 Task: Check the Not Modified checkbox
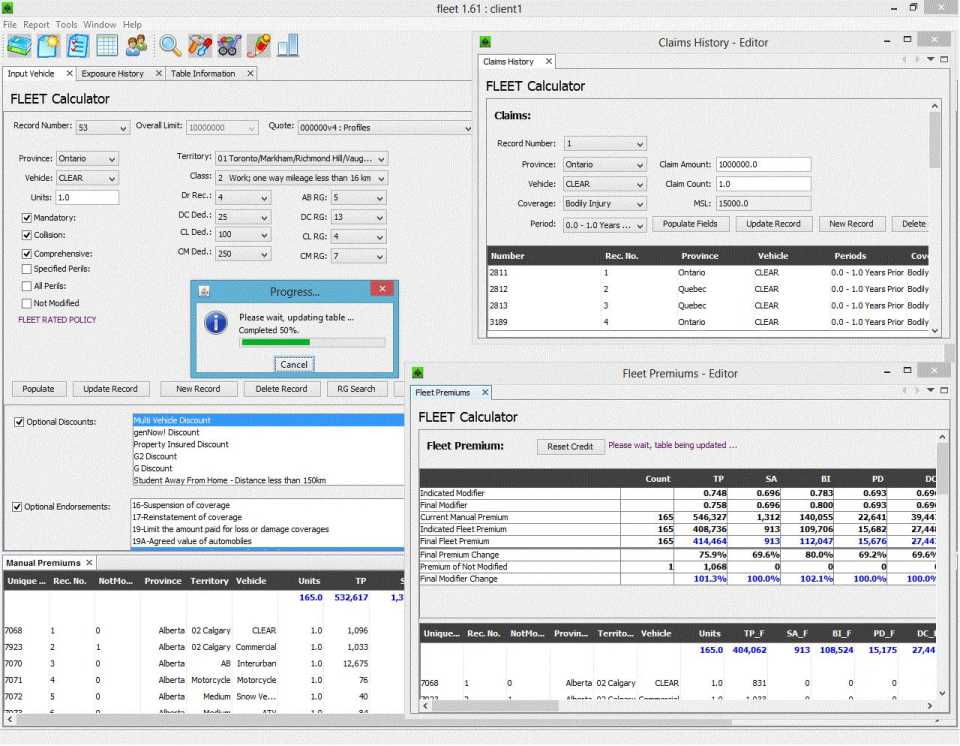point(26,303)
